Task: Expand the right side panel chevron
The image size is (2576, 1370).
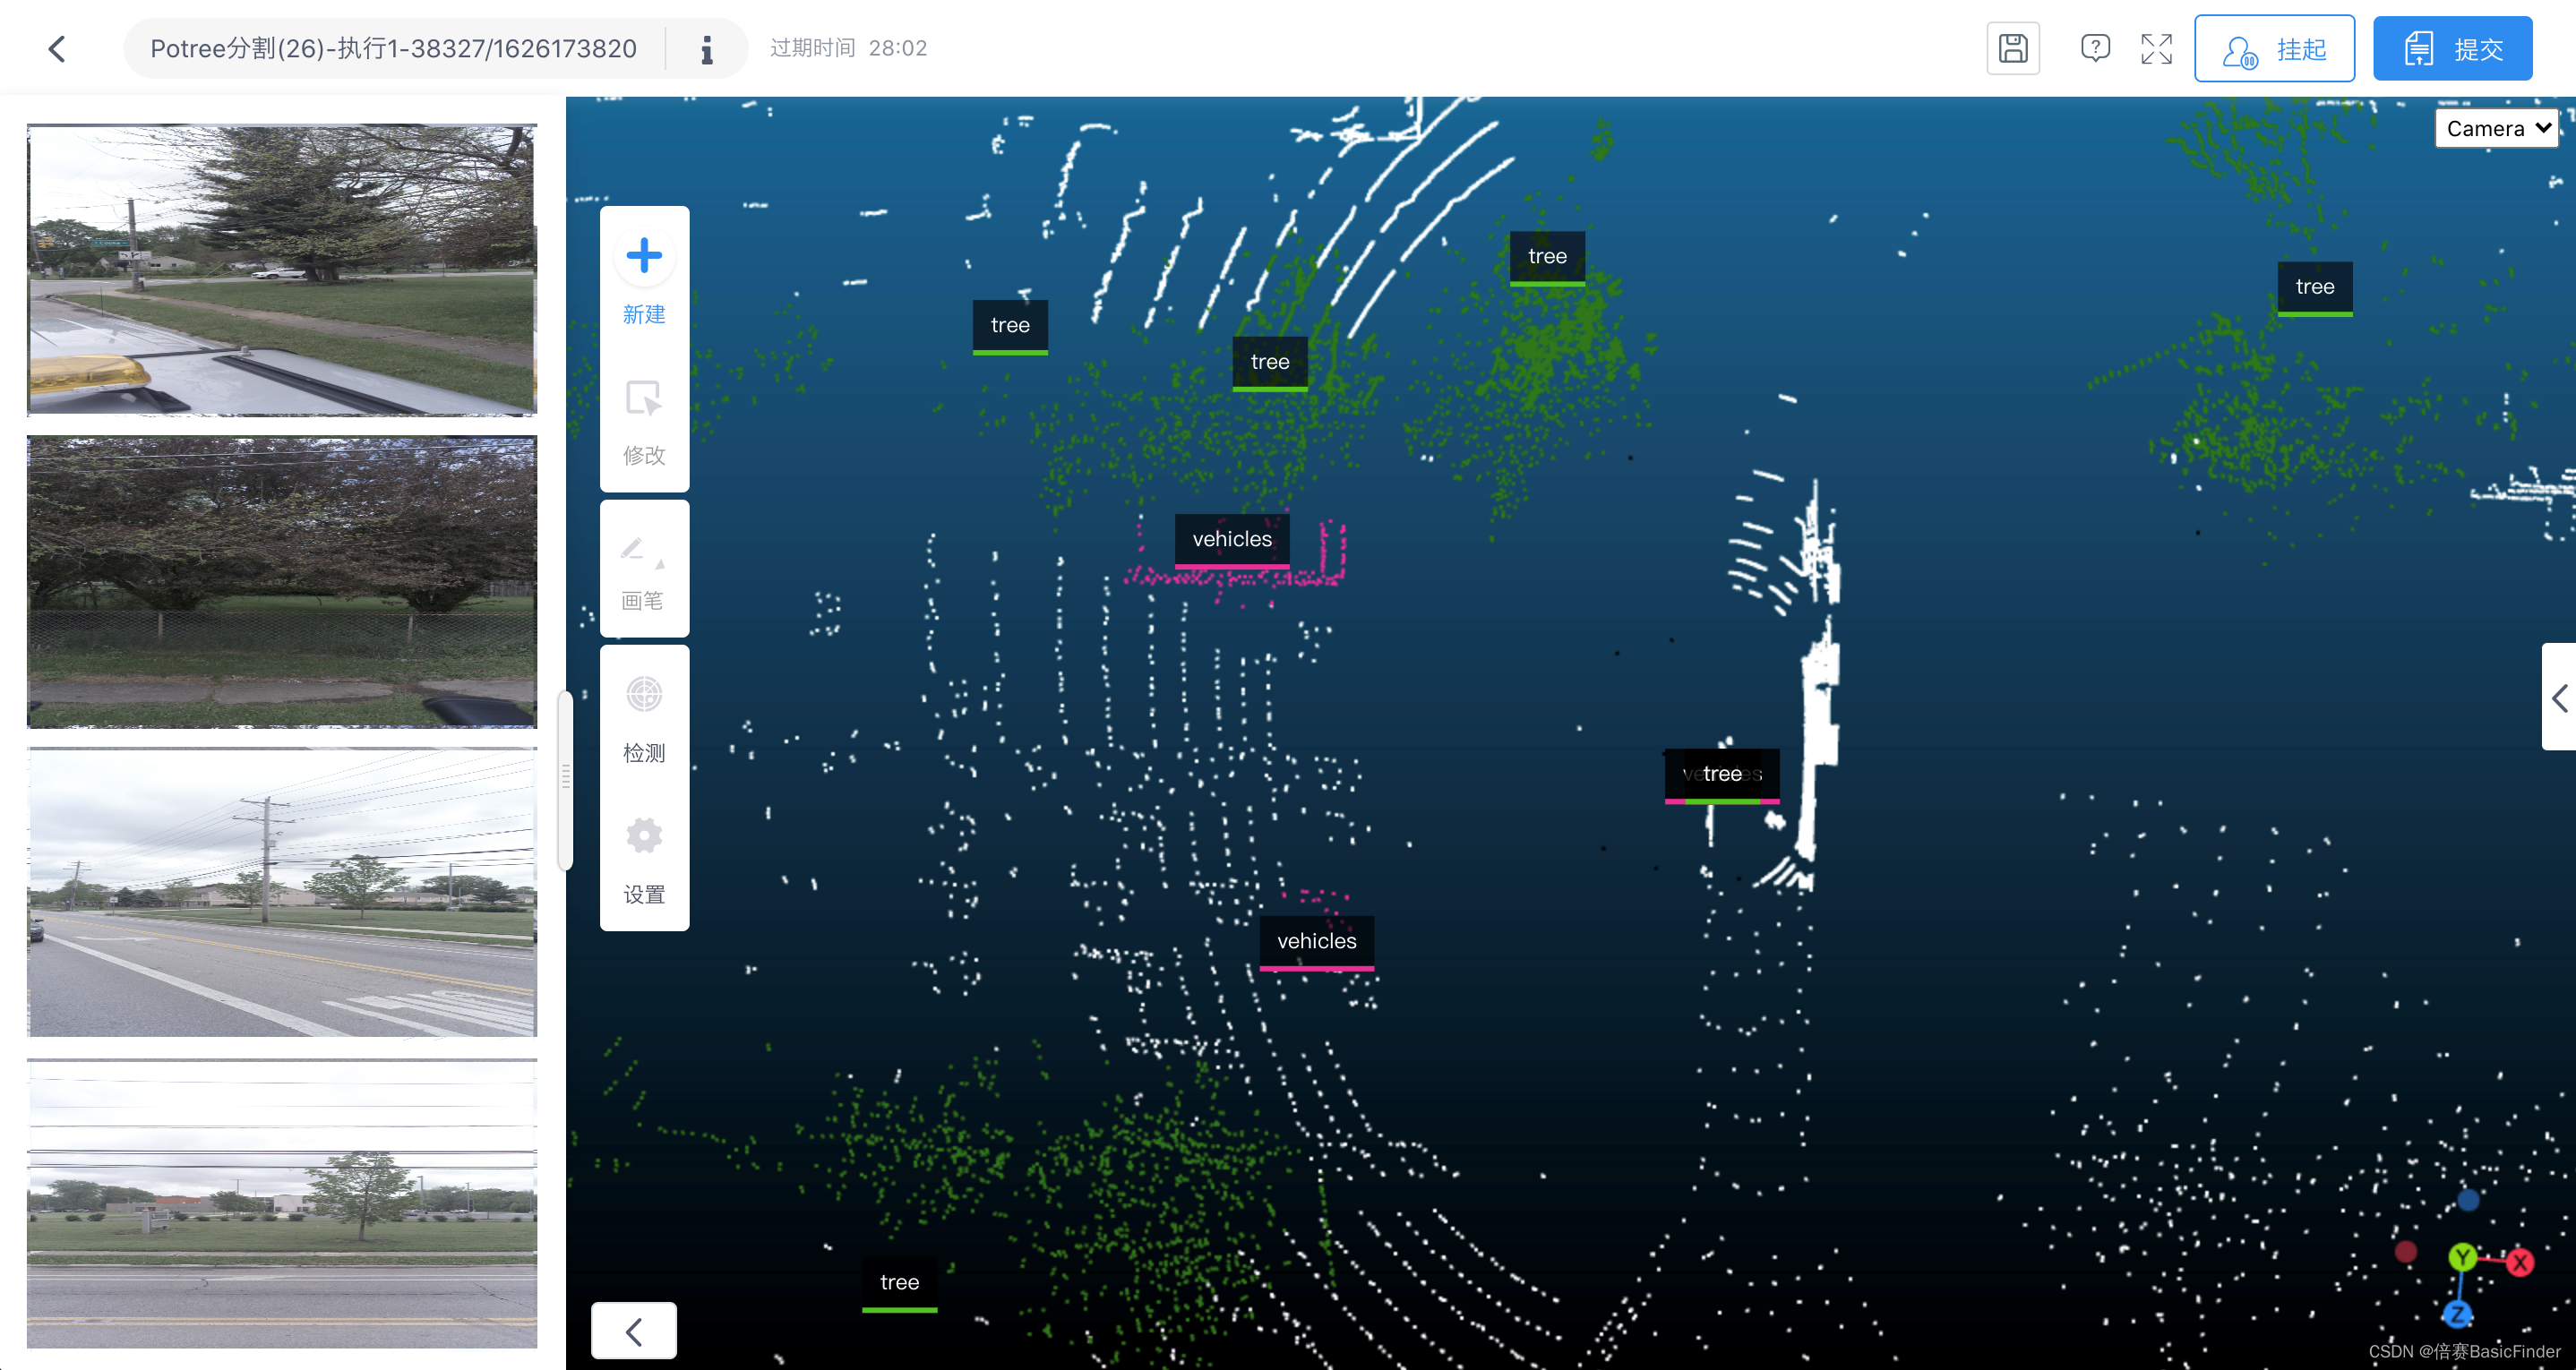Action: coord(2559,697)
